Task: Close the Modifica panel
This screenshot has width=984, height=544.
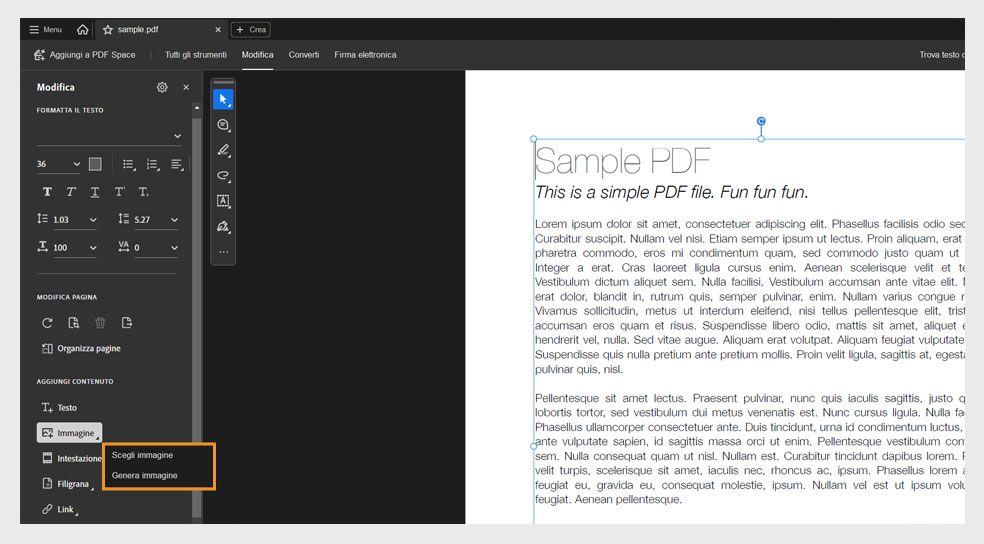Action: coord(186,87)
